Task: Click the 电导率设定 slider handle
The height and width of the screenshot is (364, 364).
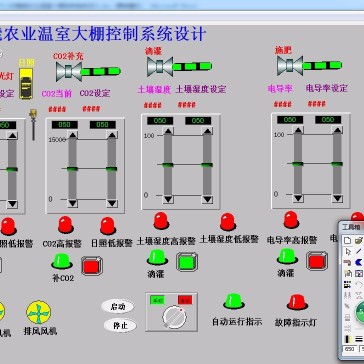Action: pyautogui.click(x=337, y=164)
